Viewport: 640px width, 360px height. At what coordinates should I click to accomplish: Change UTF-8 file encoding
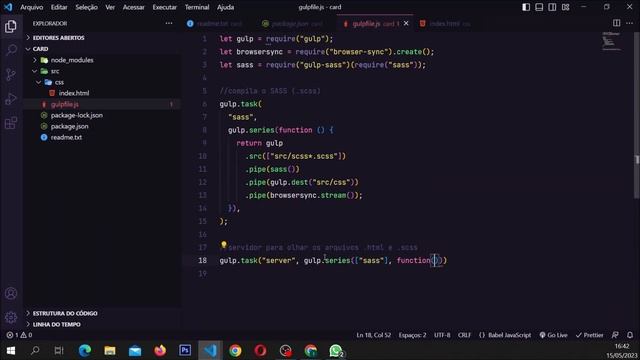[x=442, y=335]
